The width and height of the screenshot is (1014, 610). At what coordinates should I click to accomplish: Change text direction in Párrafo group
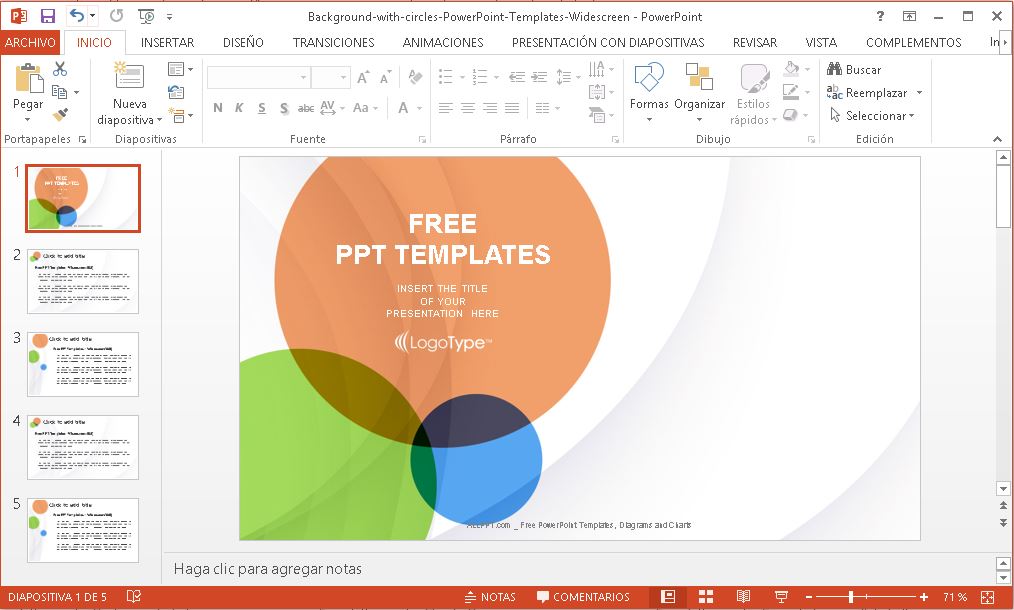(x=601, y=69)
